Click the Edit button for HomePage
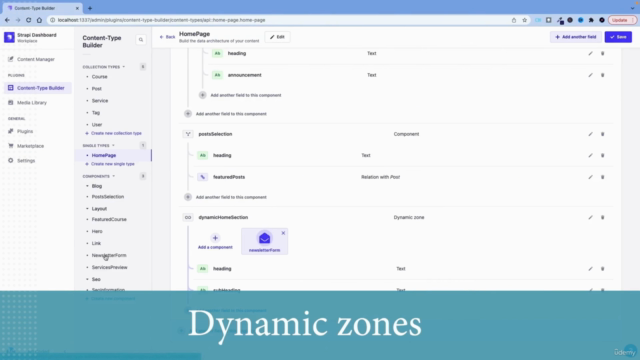The height and width of the screenshot is (360, 640). tap(277, 37)
